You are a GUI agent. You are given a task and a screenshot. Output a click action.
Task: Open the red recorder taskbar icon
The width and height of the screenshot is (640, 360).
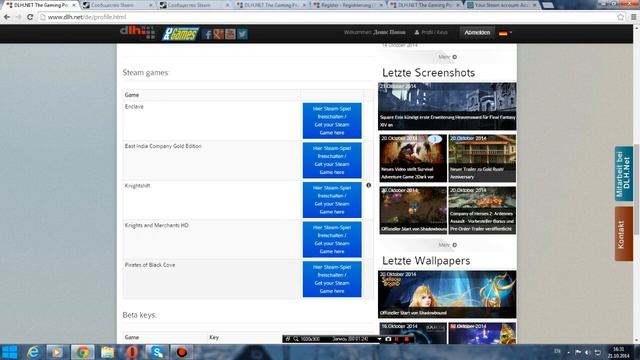182,352
